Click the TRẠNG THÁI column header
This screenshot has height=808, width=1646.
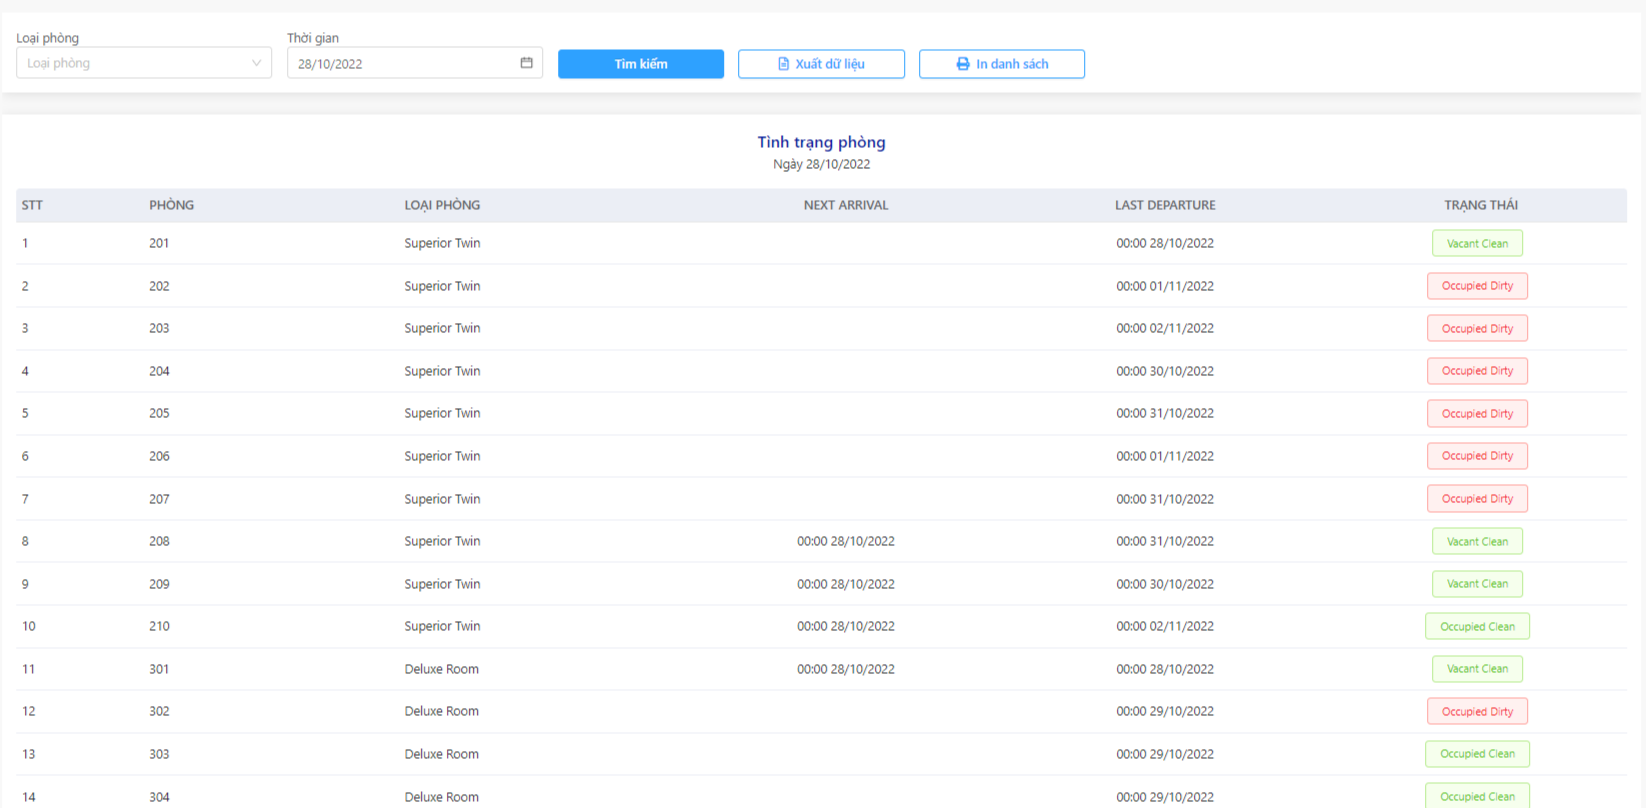point(1481,205)
